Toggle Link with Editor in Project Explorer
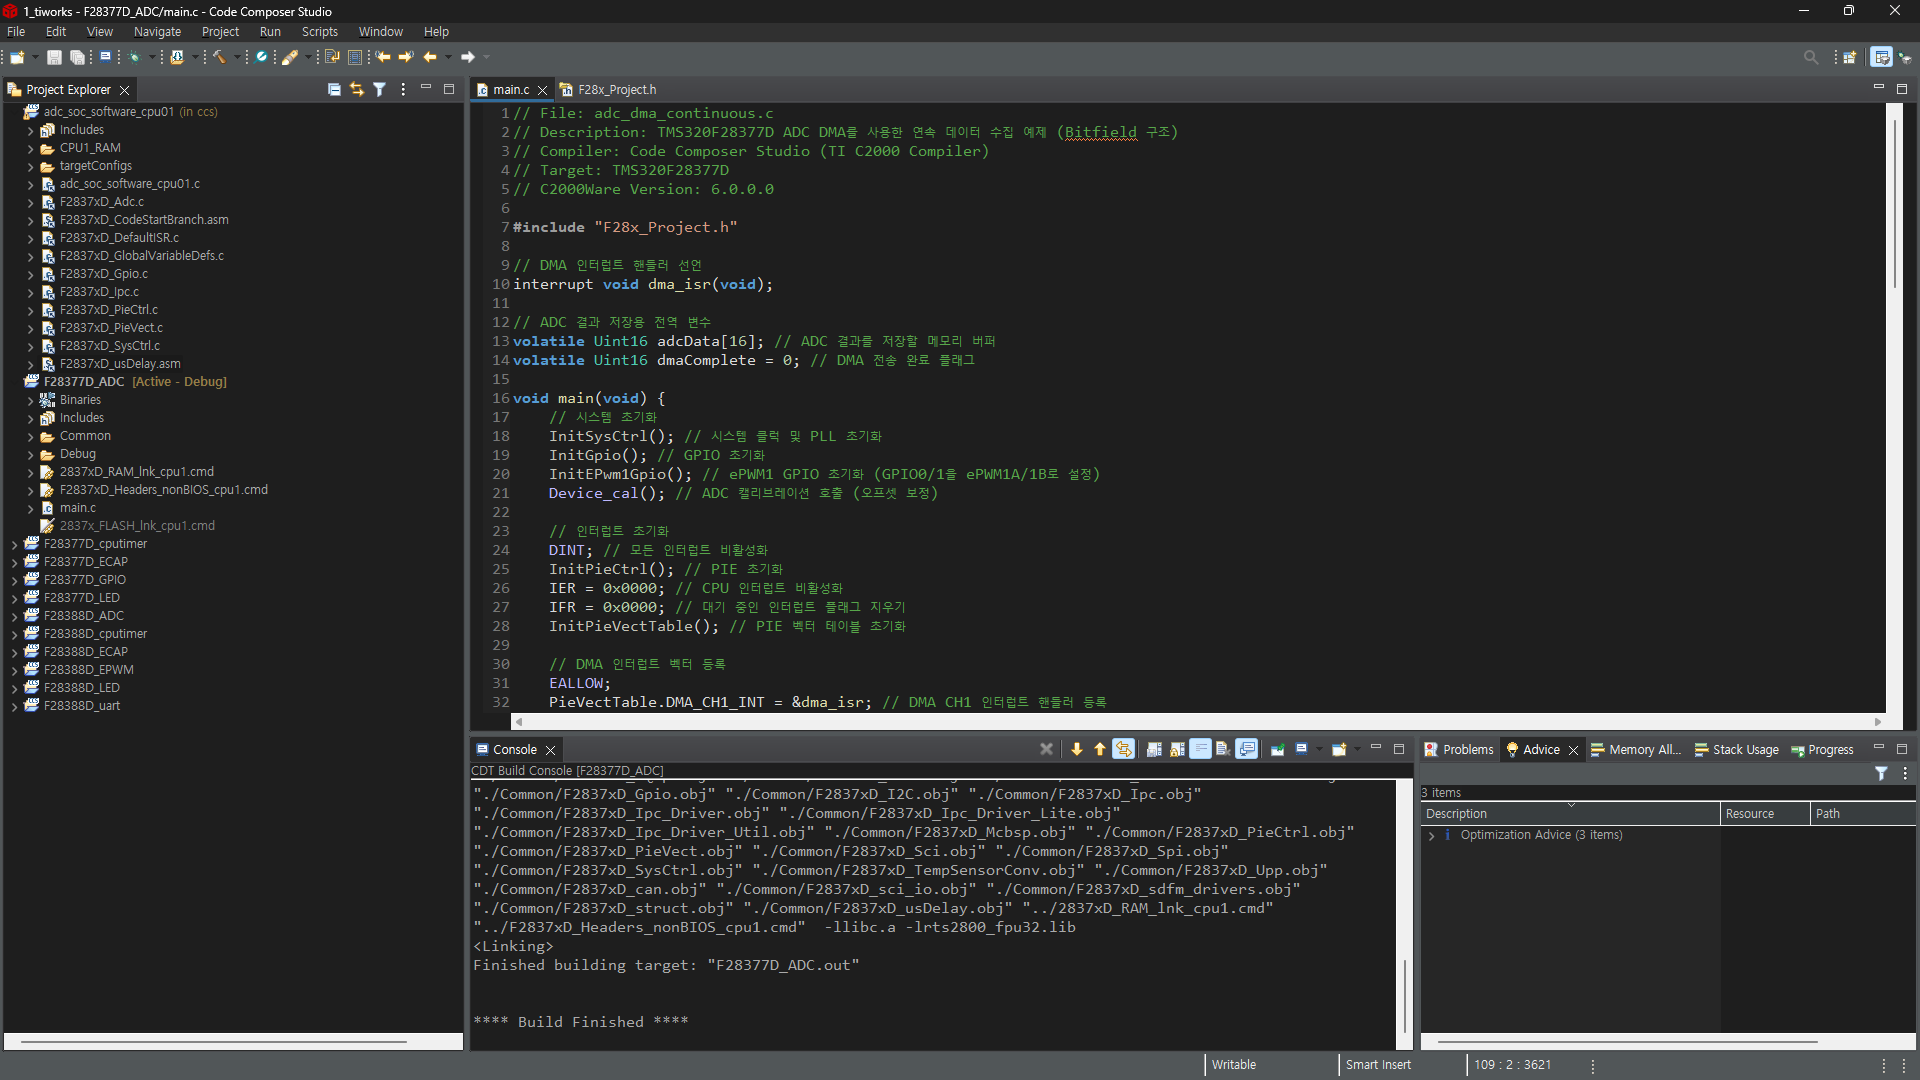The height and width of the screenshot is (1080, 1920). tap(357, 89)
